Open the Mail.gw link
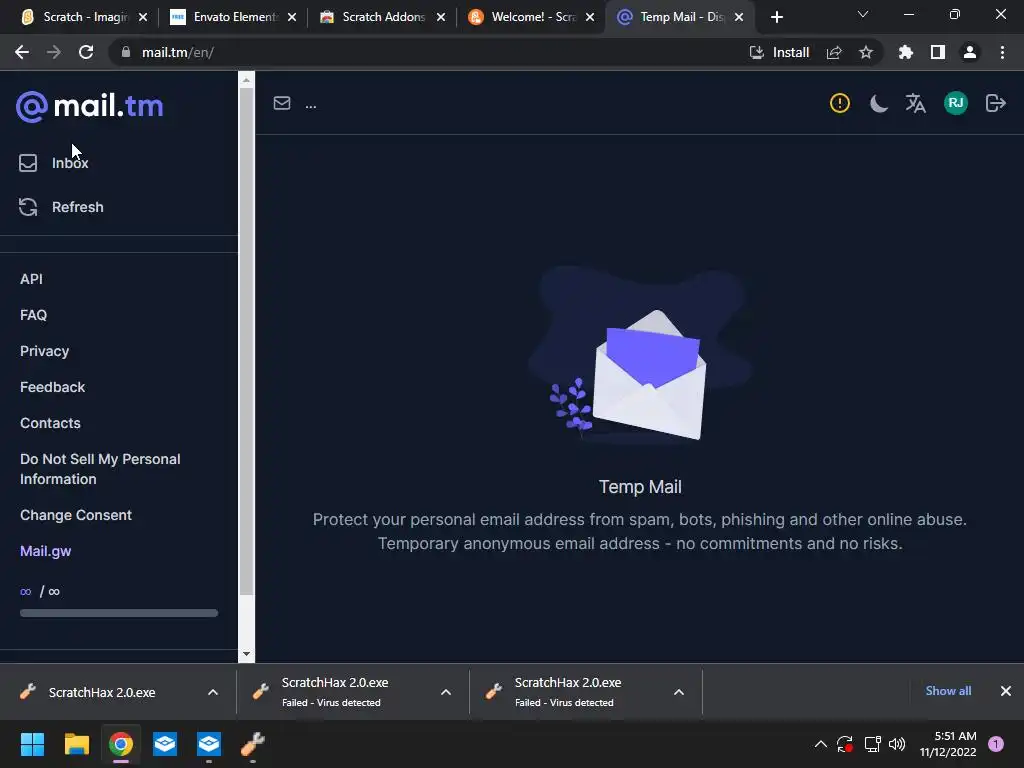The image size is (1024, 768). tap(46, 551)
